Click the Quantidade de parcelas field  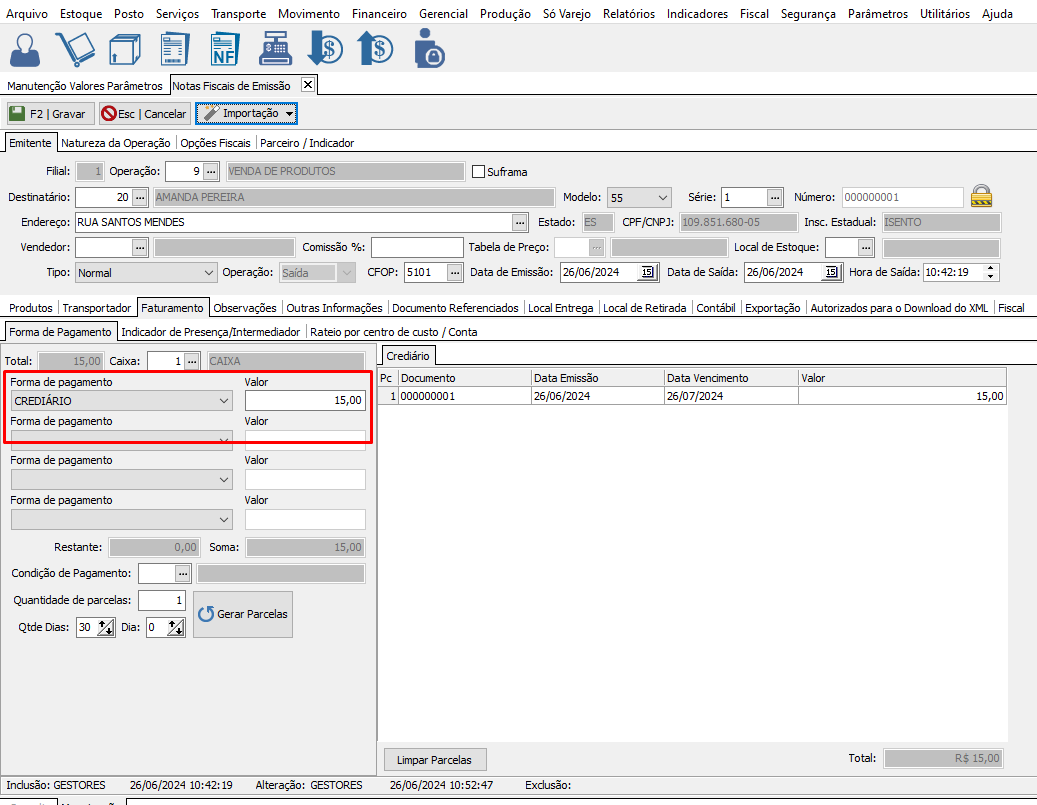coord(161,600)
